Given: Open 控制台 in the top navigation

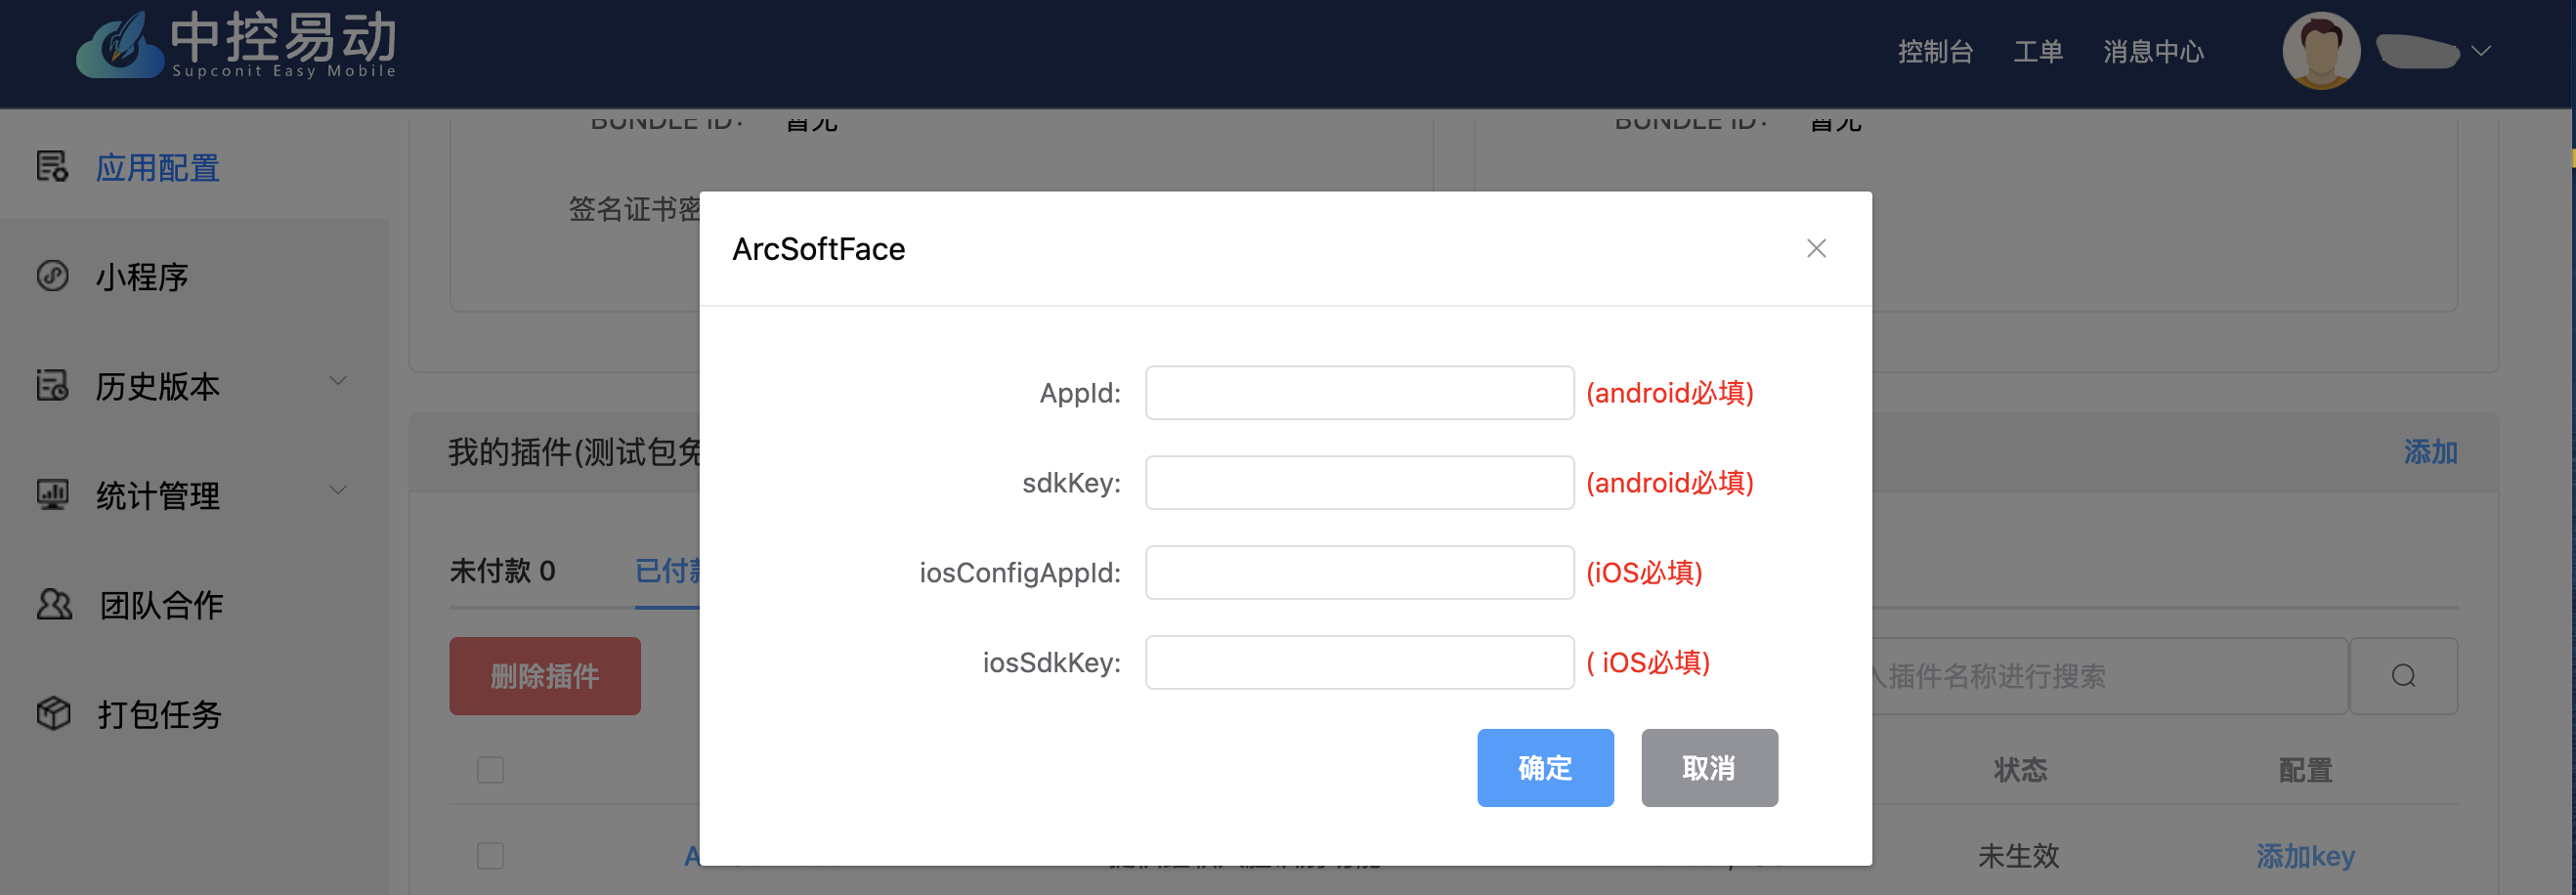Looking at the screenshot, I should tap(1935, 51).
